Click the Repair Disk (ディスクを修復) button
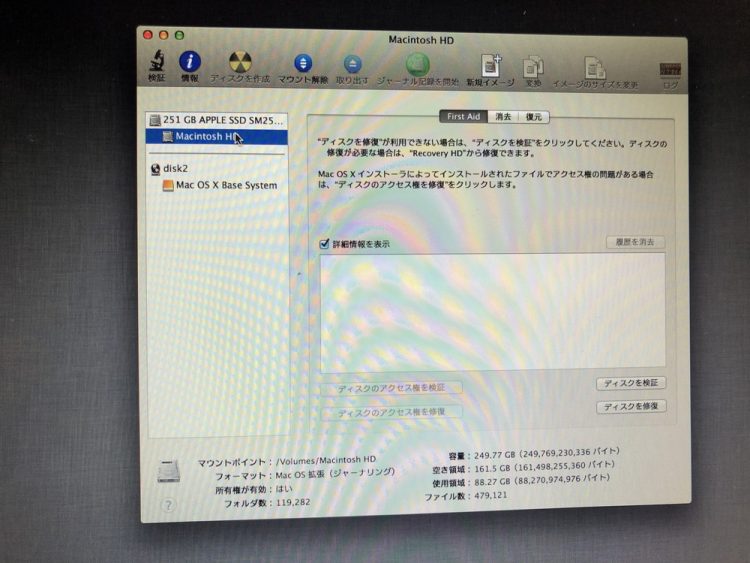Viewport: 750px width, 563px height. (631, 407)
